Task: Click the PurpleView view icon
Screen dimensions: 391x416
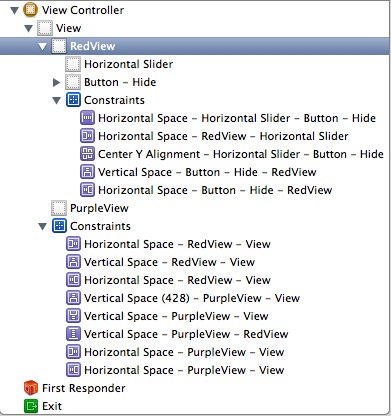Action: [59, 208]
